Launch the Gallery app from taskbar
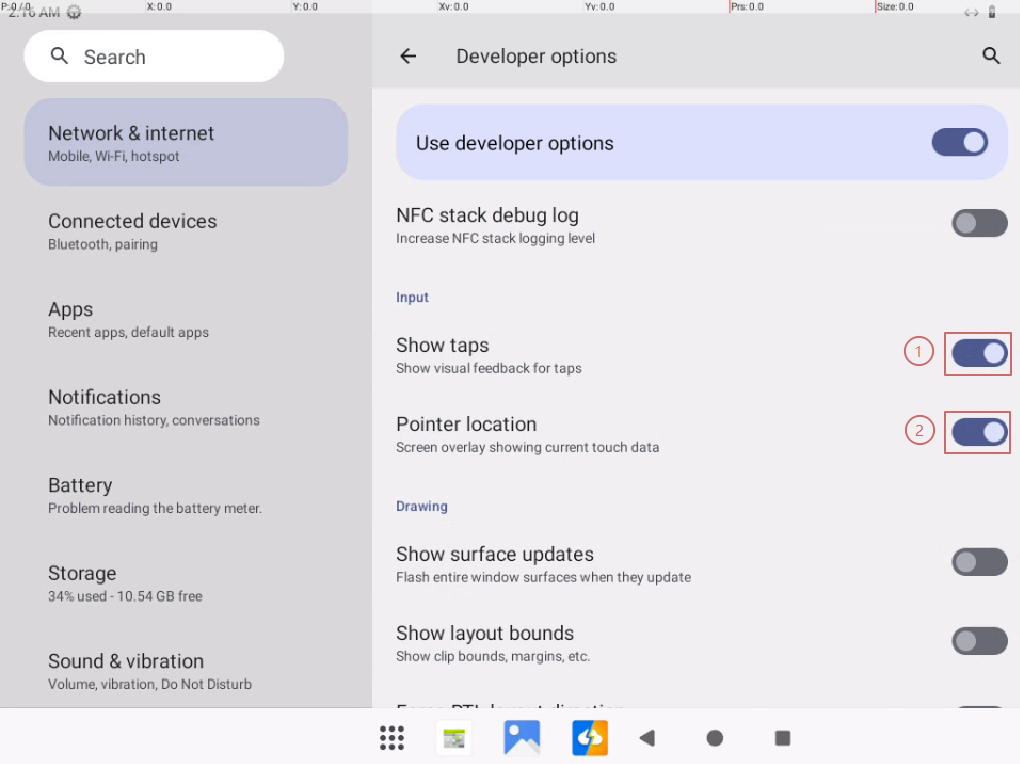Screen dimensions: 1020x764 point(522,738)
